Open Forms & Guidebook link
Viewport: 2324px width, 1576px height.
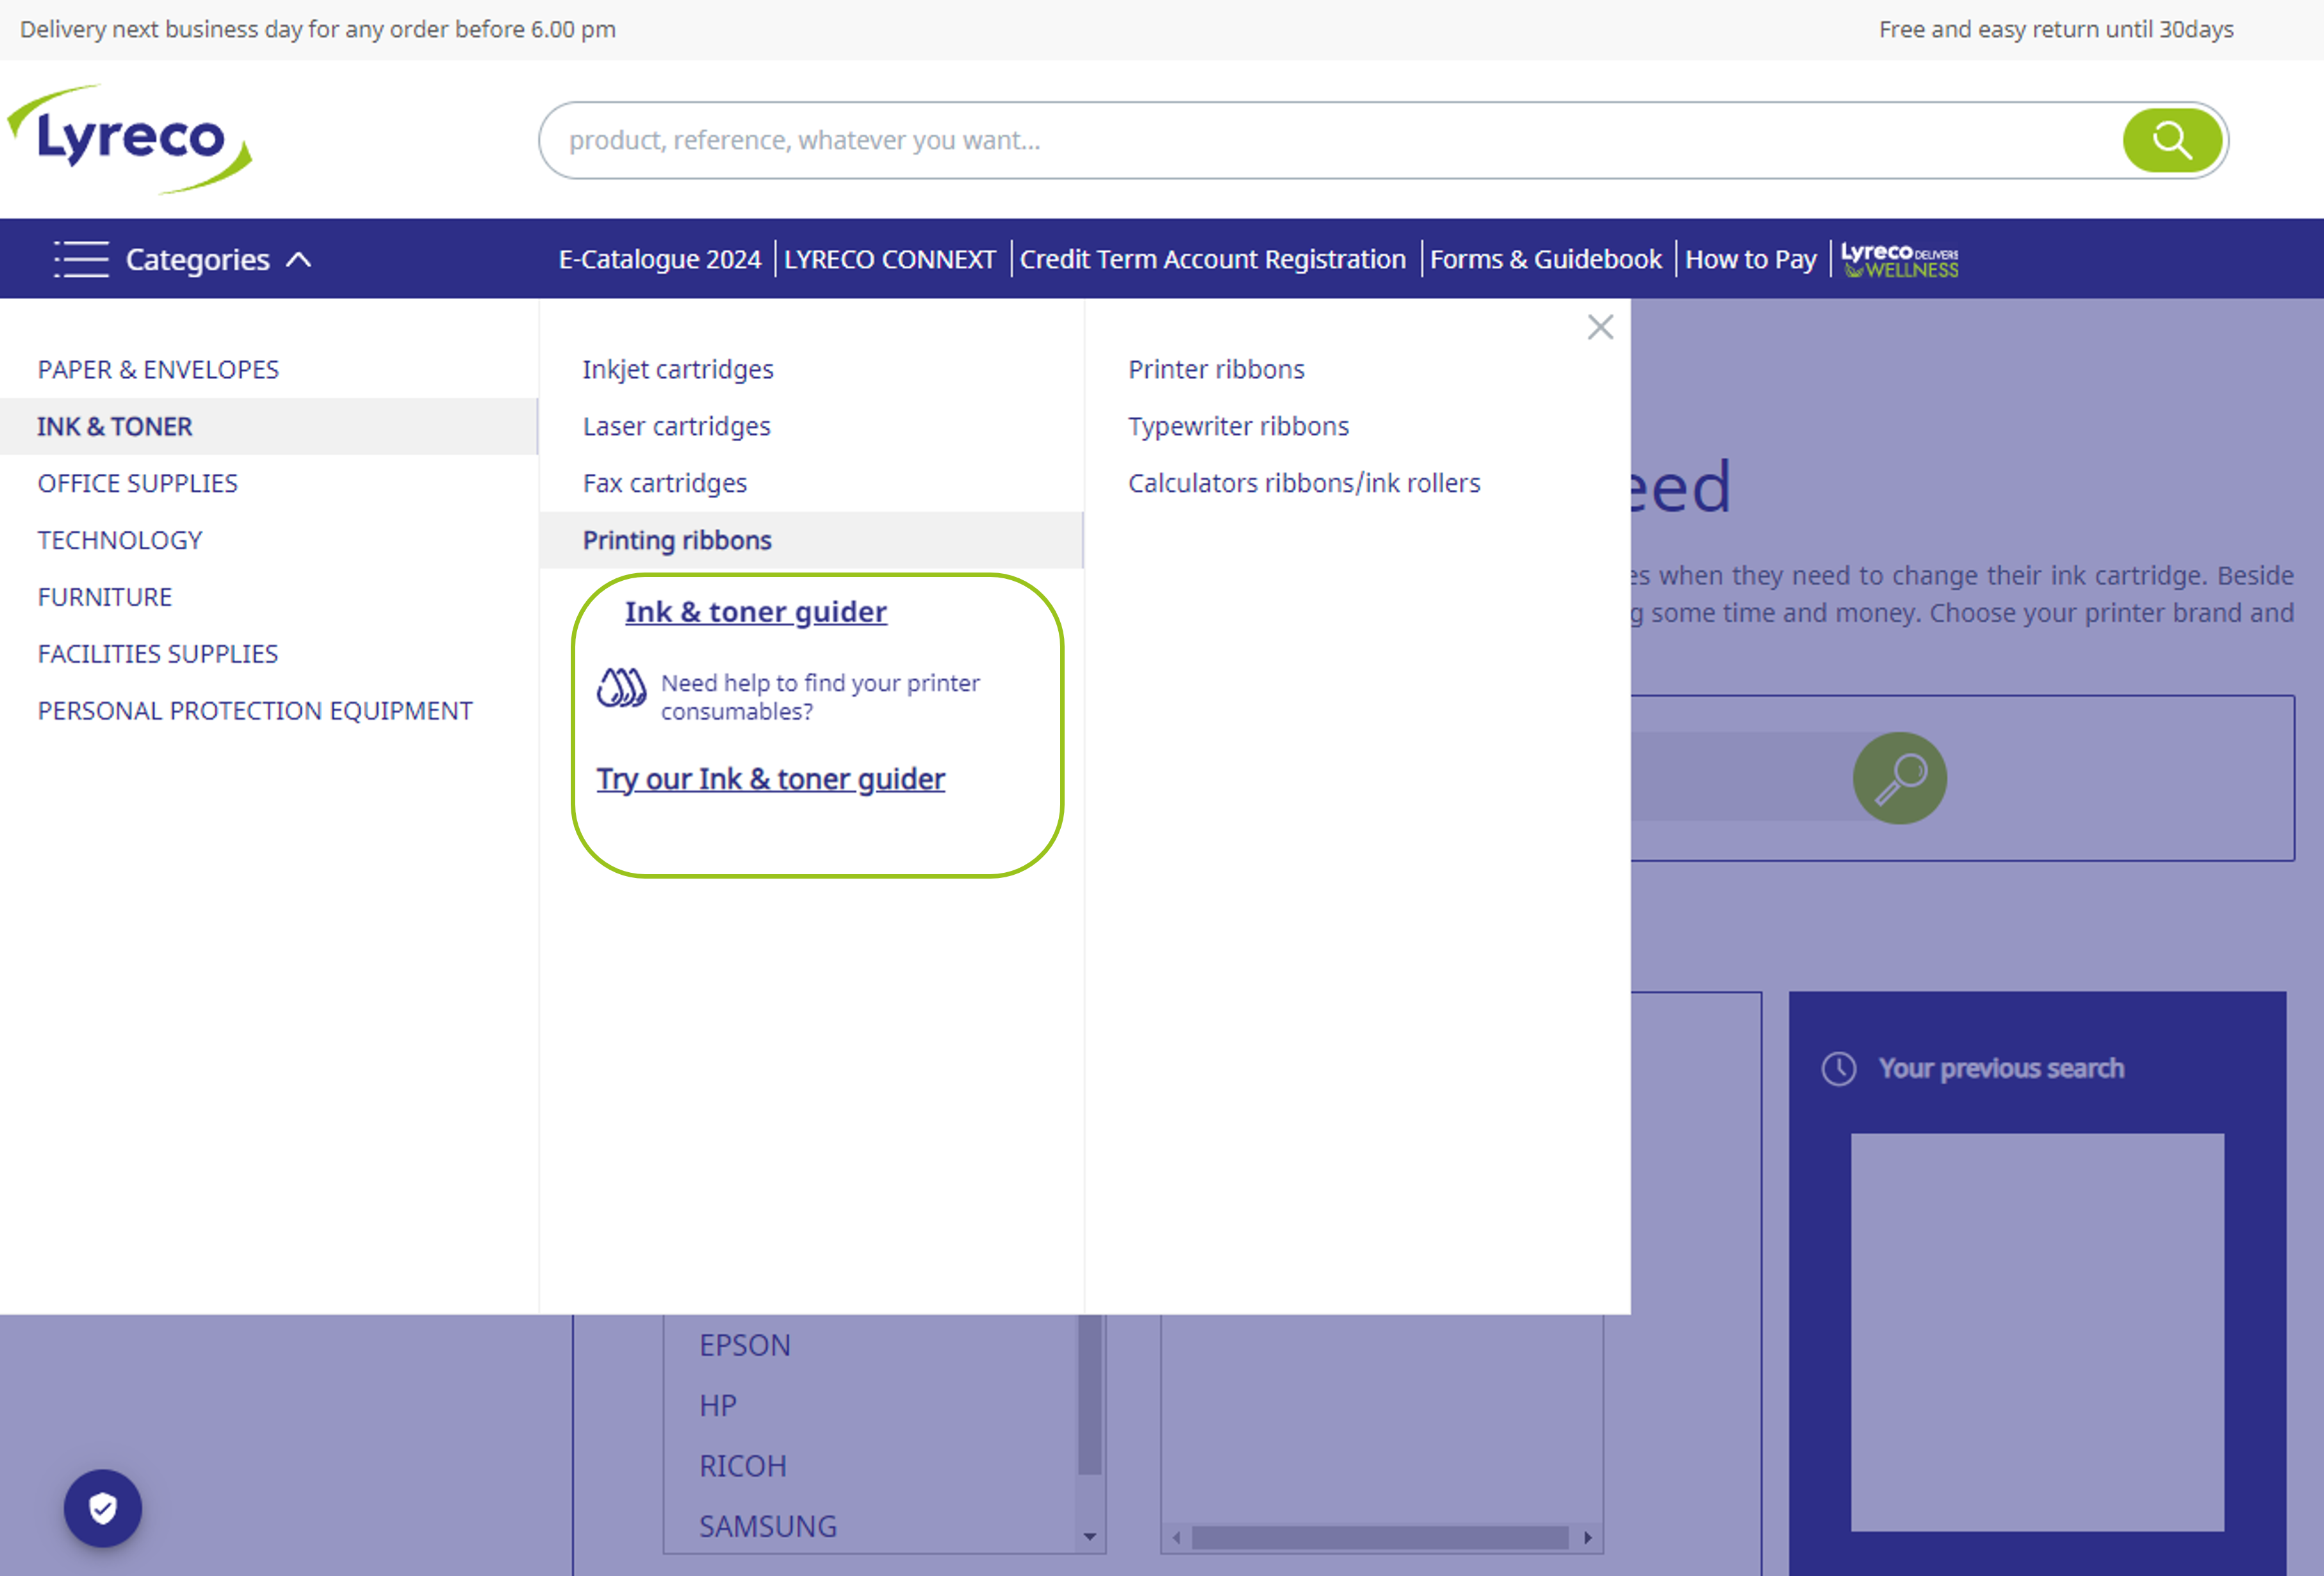[x=1545, y=259]
